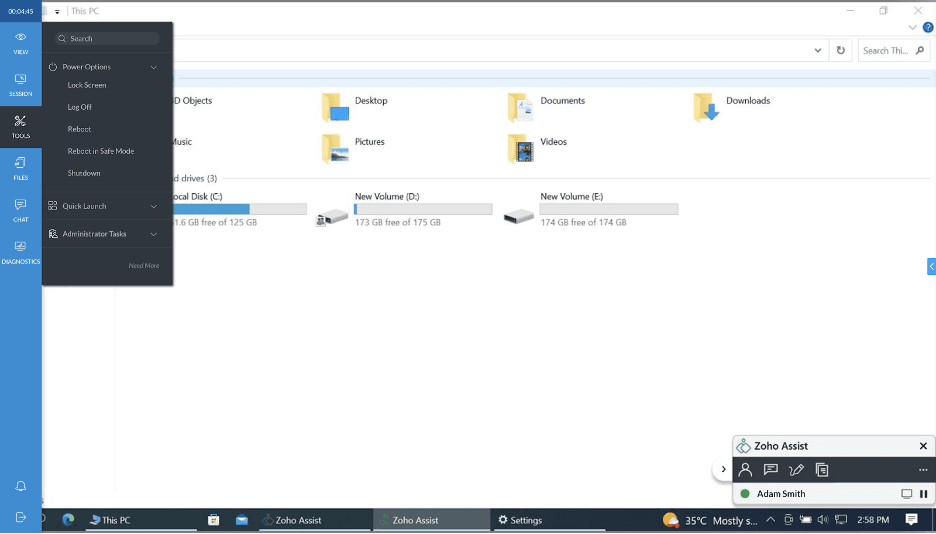Choose Shutdown power option
Image resolution: width=936 pixels, height=534 pixels.
tap(84, 173)
